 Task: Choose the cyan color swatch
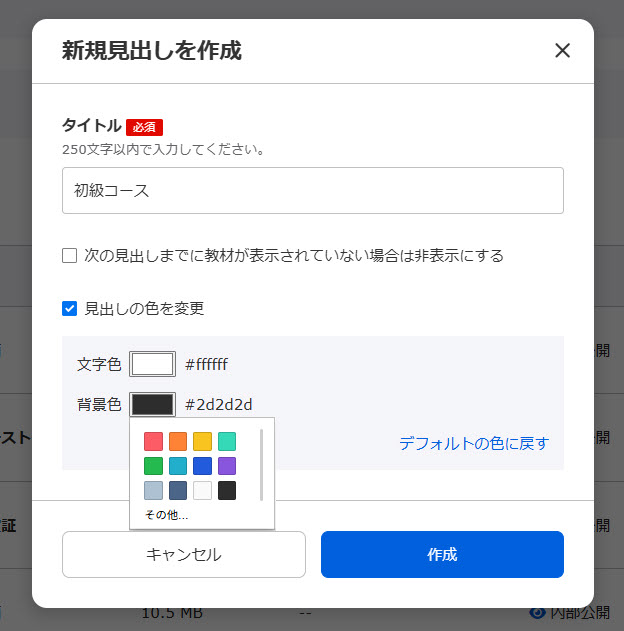tap(178, 466)
